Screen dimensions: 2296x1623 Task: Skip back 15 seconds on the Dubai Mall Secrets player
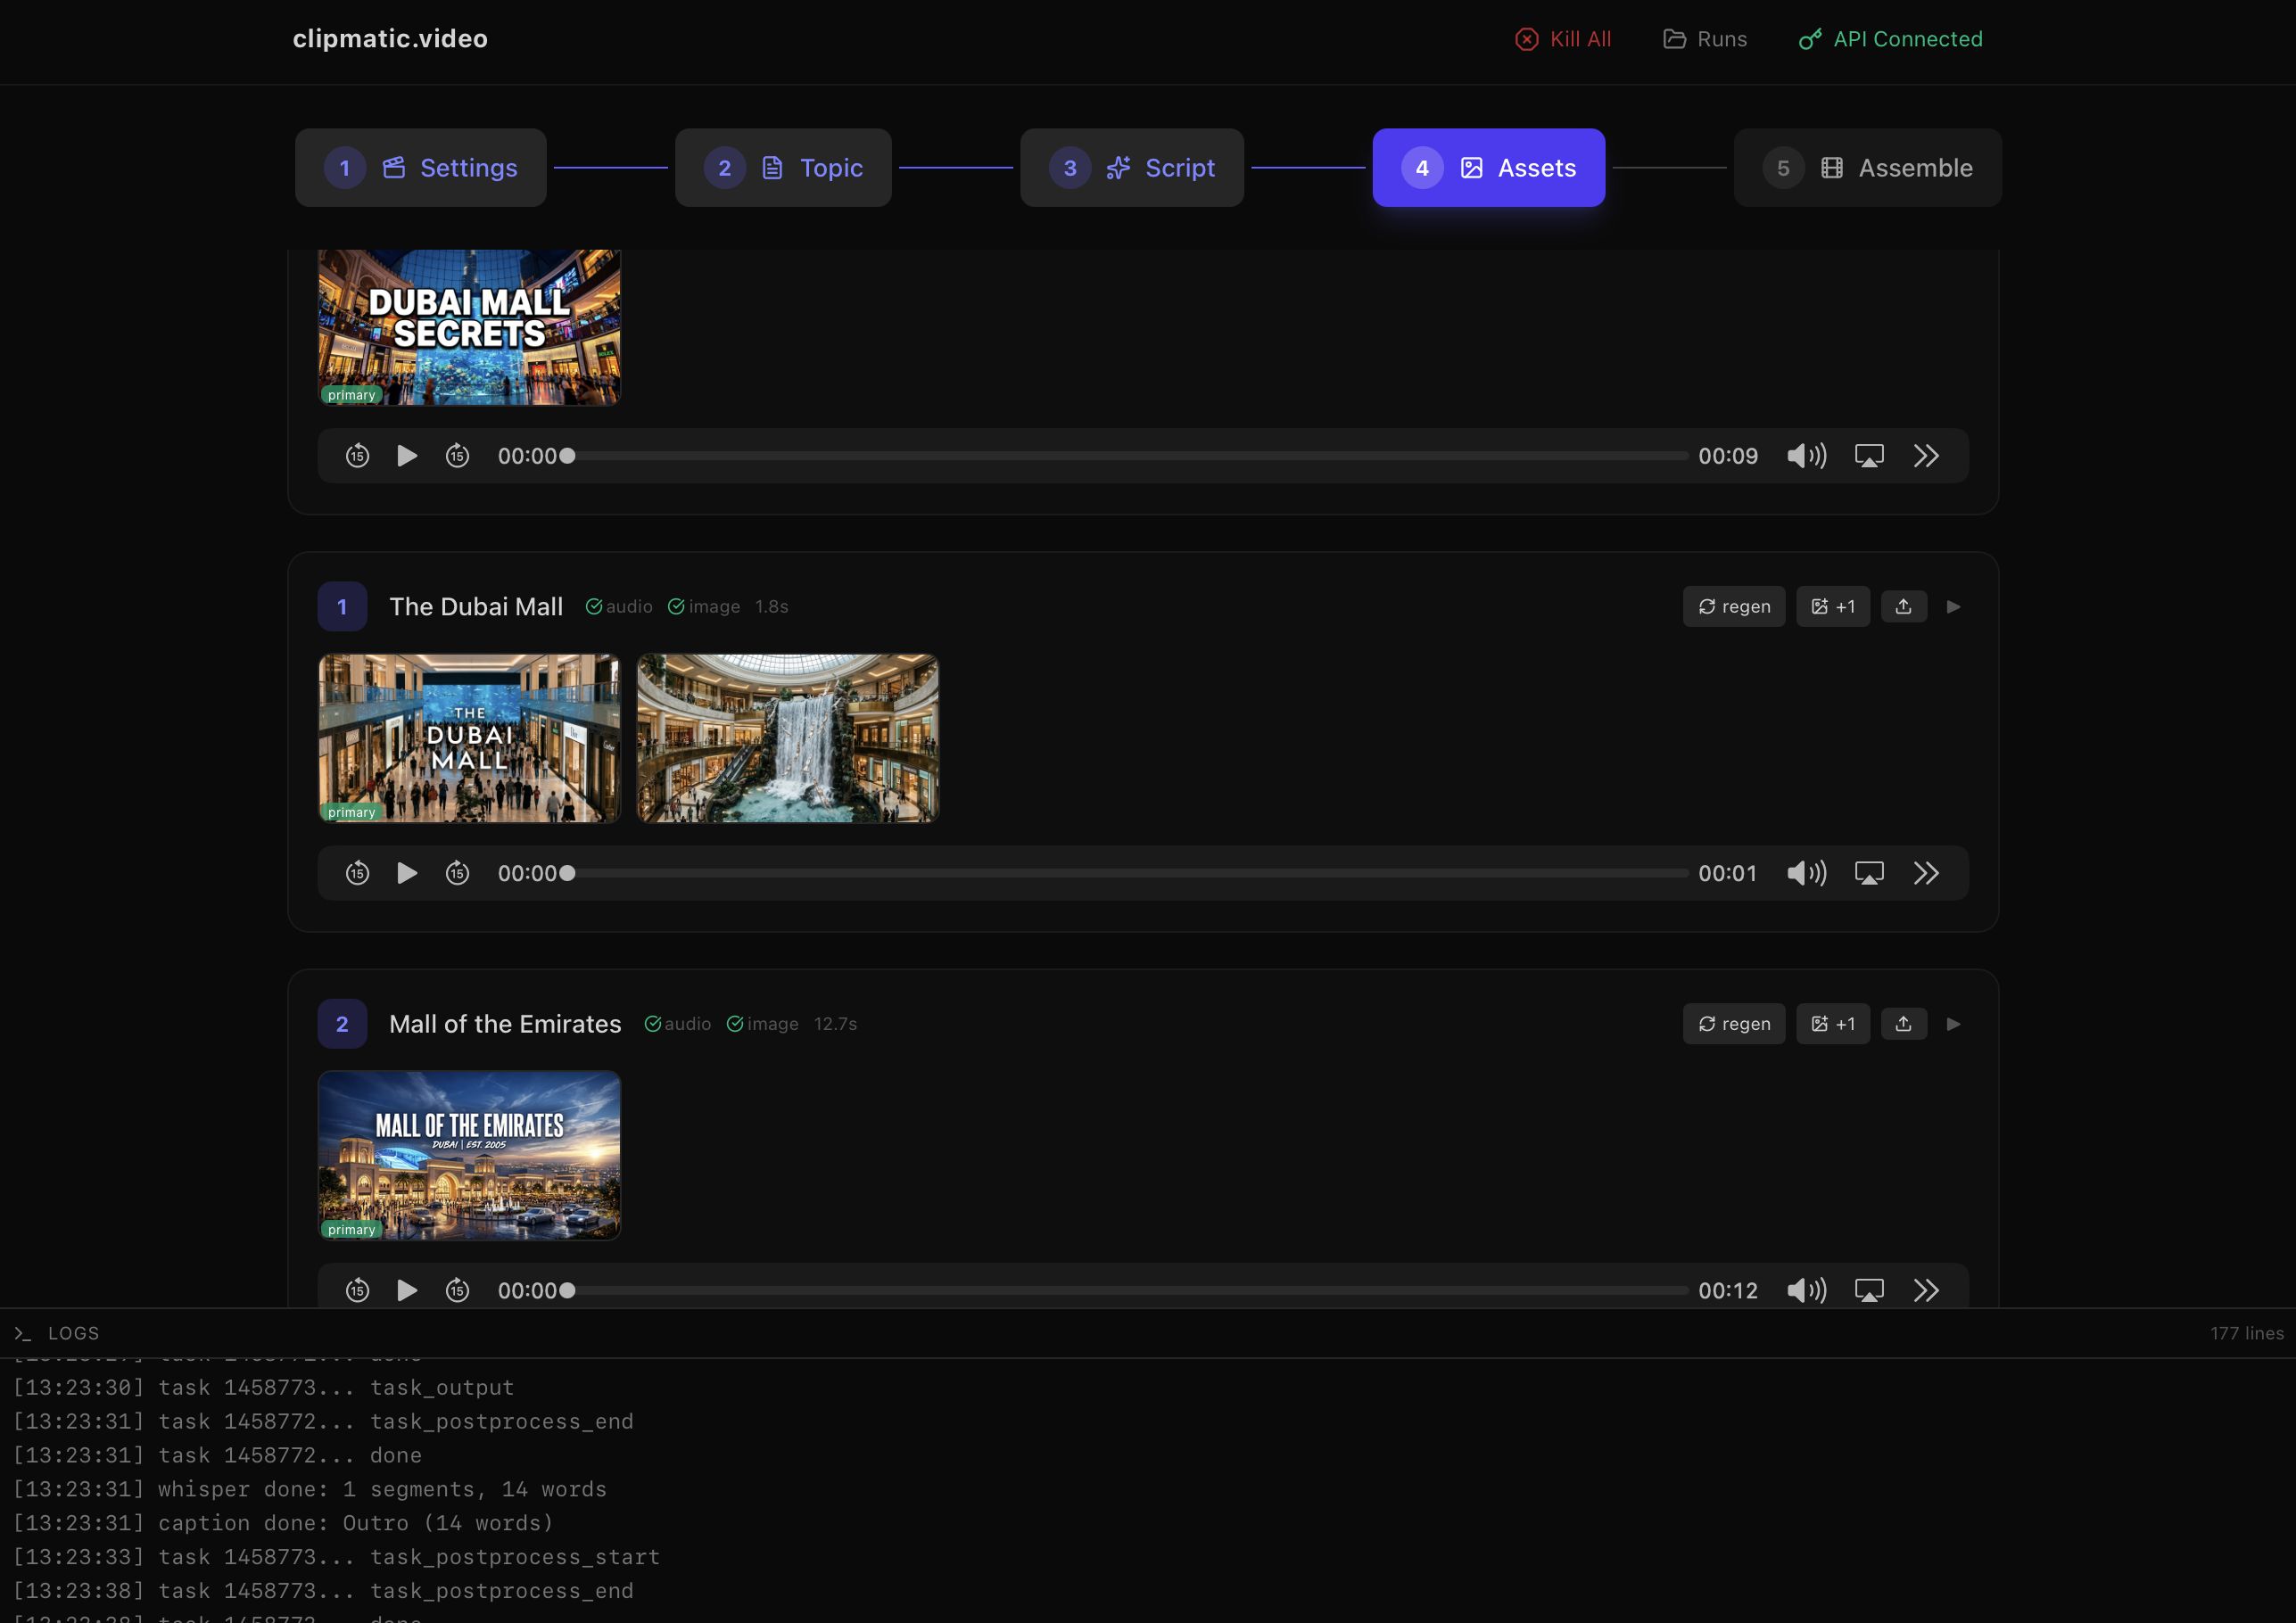[x=357, y=456]
